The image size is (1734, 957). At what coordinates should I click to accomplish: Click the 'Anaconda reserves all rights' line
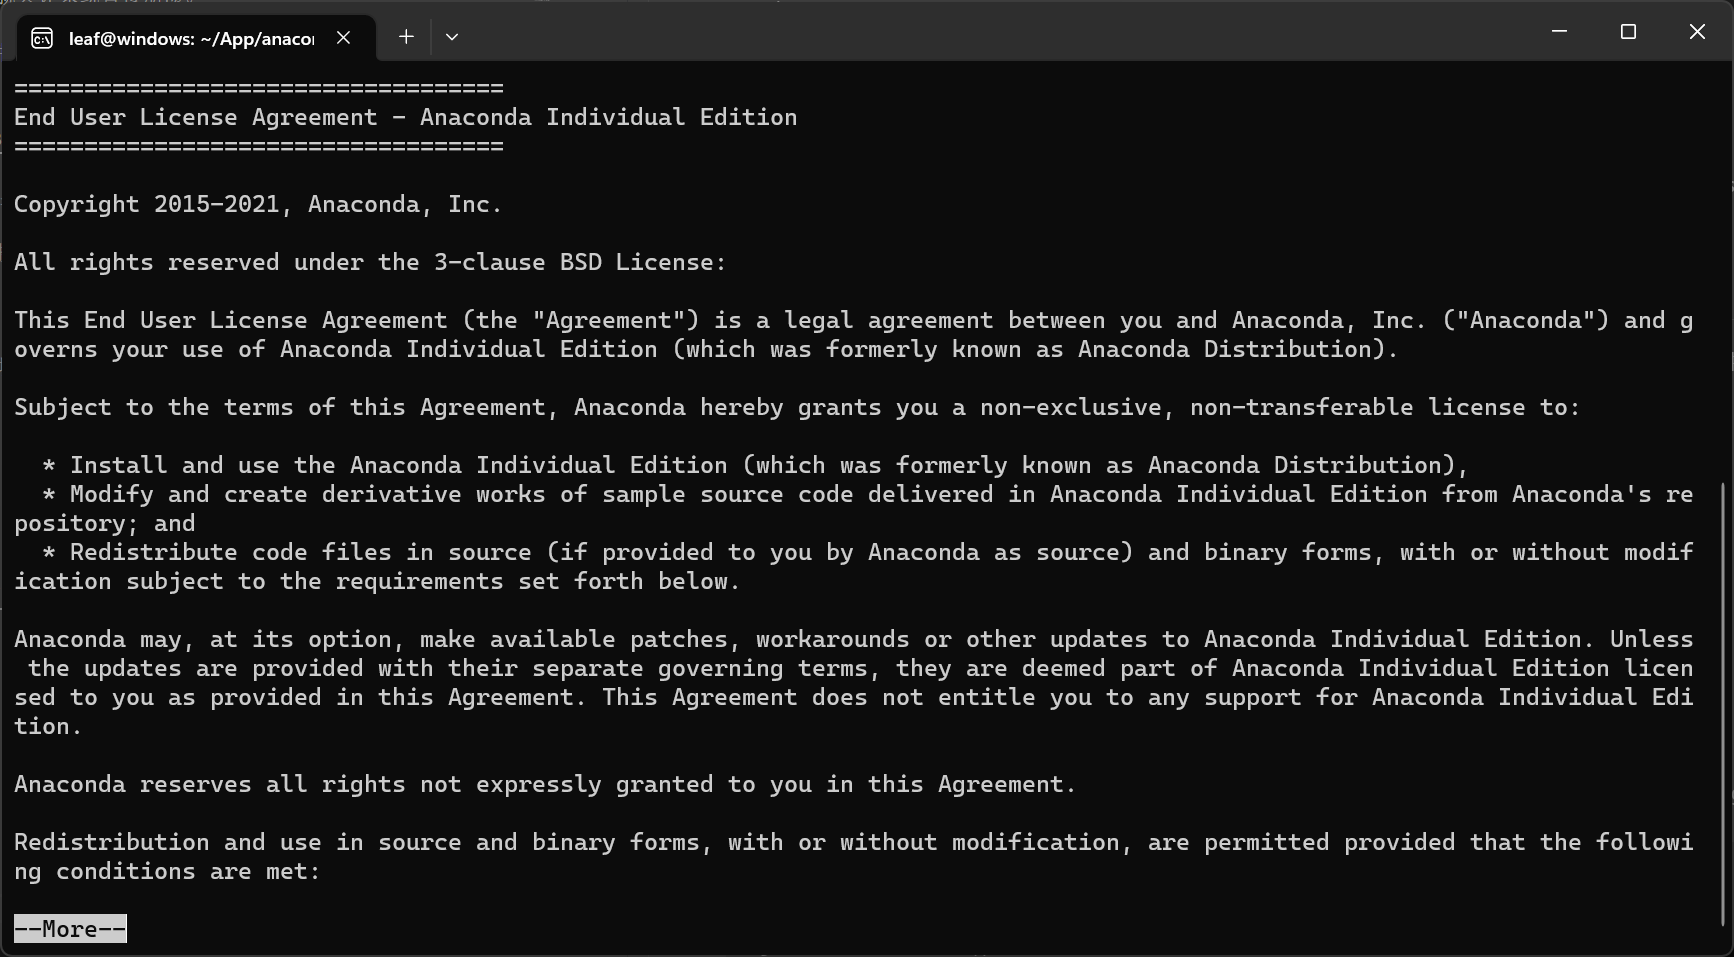pos(545,784)
